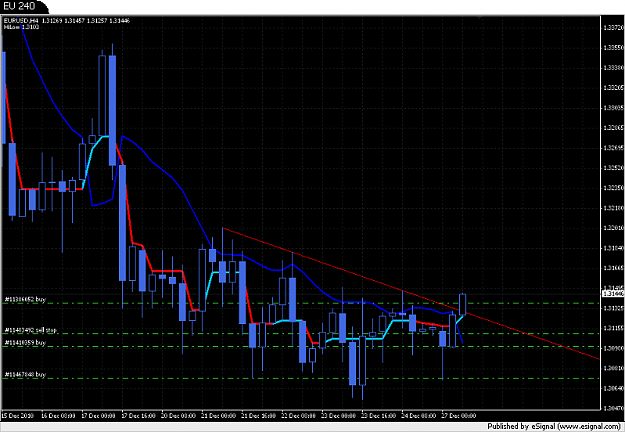Click the 15 Dec 2010 date label
The height and width of the screenshot is (432, 625).
pos(18,416)
